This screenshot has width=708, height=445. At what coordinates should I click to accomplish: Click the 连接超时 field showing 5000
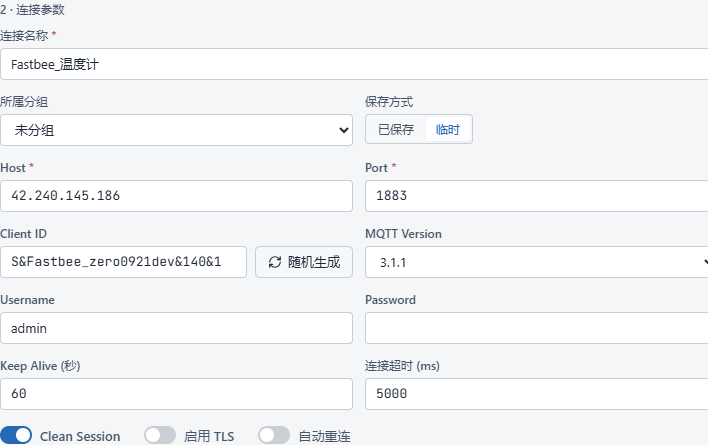click(x=536, y=394)
